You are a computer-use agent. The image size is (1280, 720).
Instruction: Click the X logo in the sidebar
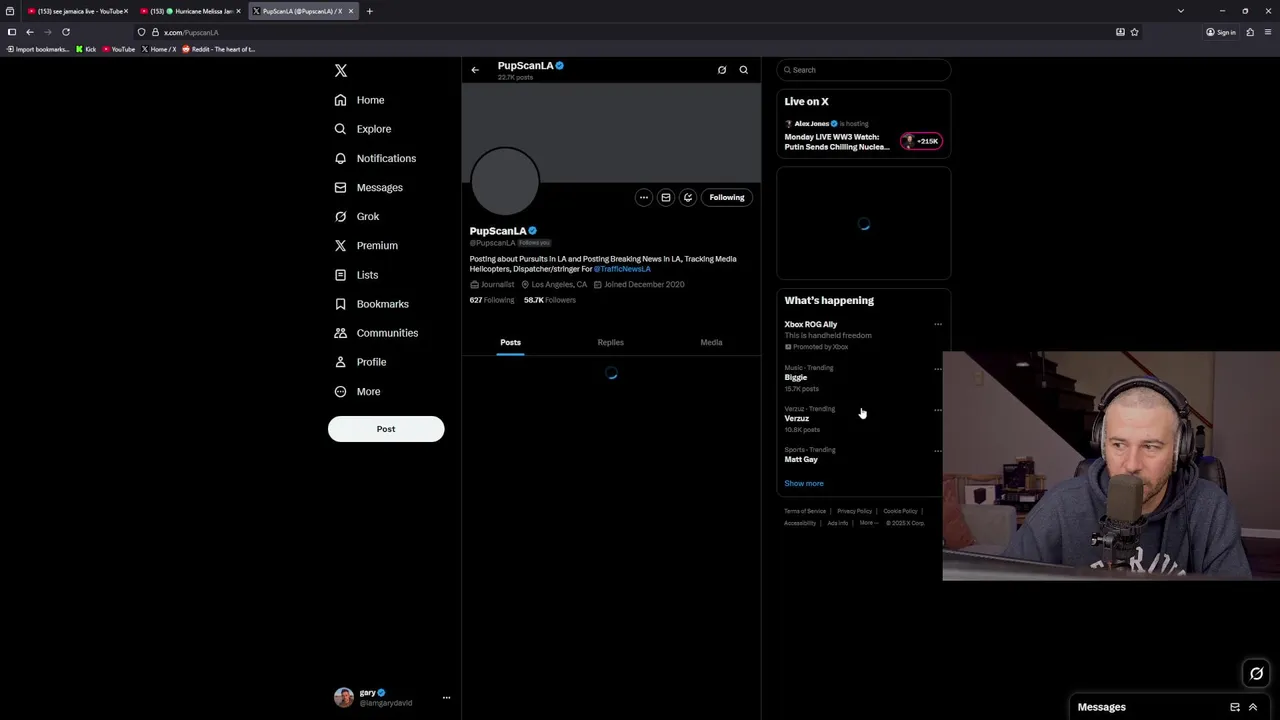(x=341, y=70)
